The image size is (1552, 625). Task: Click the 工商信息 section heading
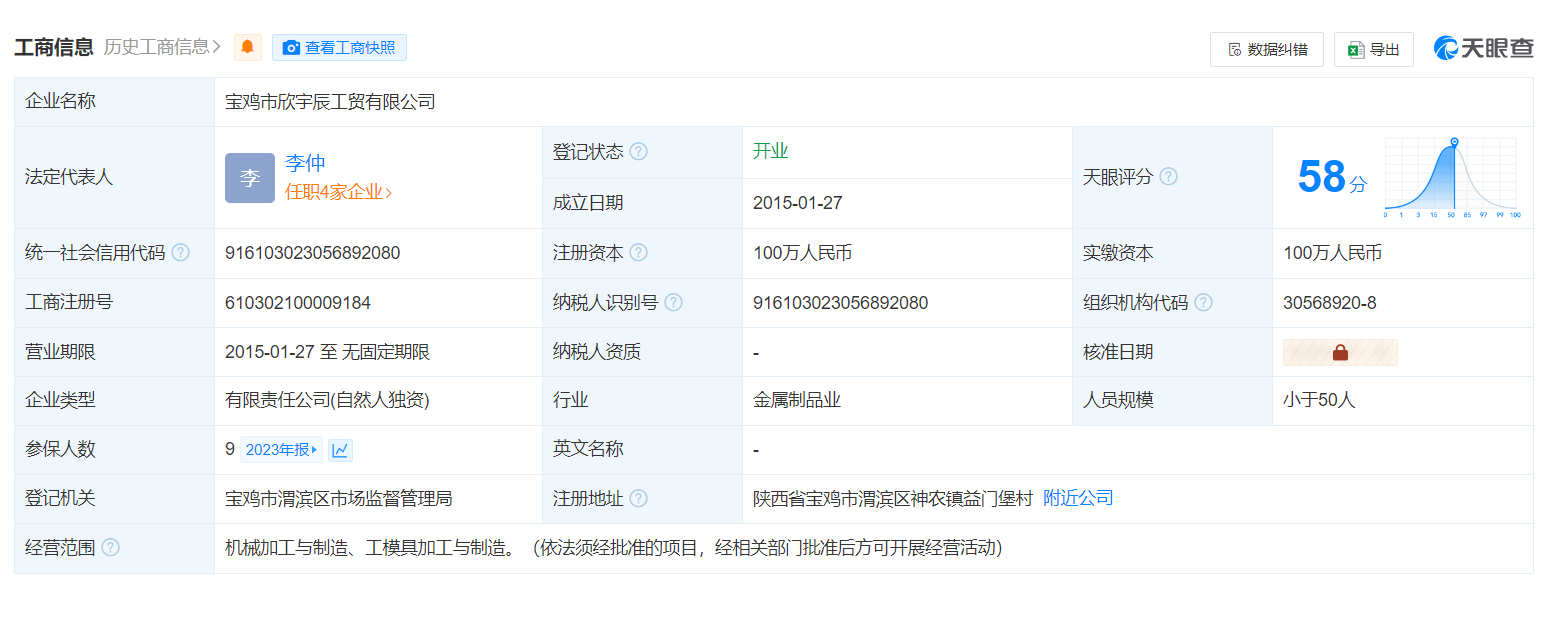(x=54, y=47)
